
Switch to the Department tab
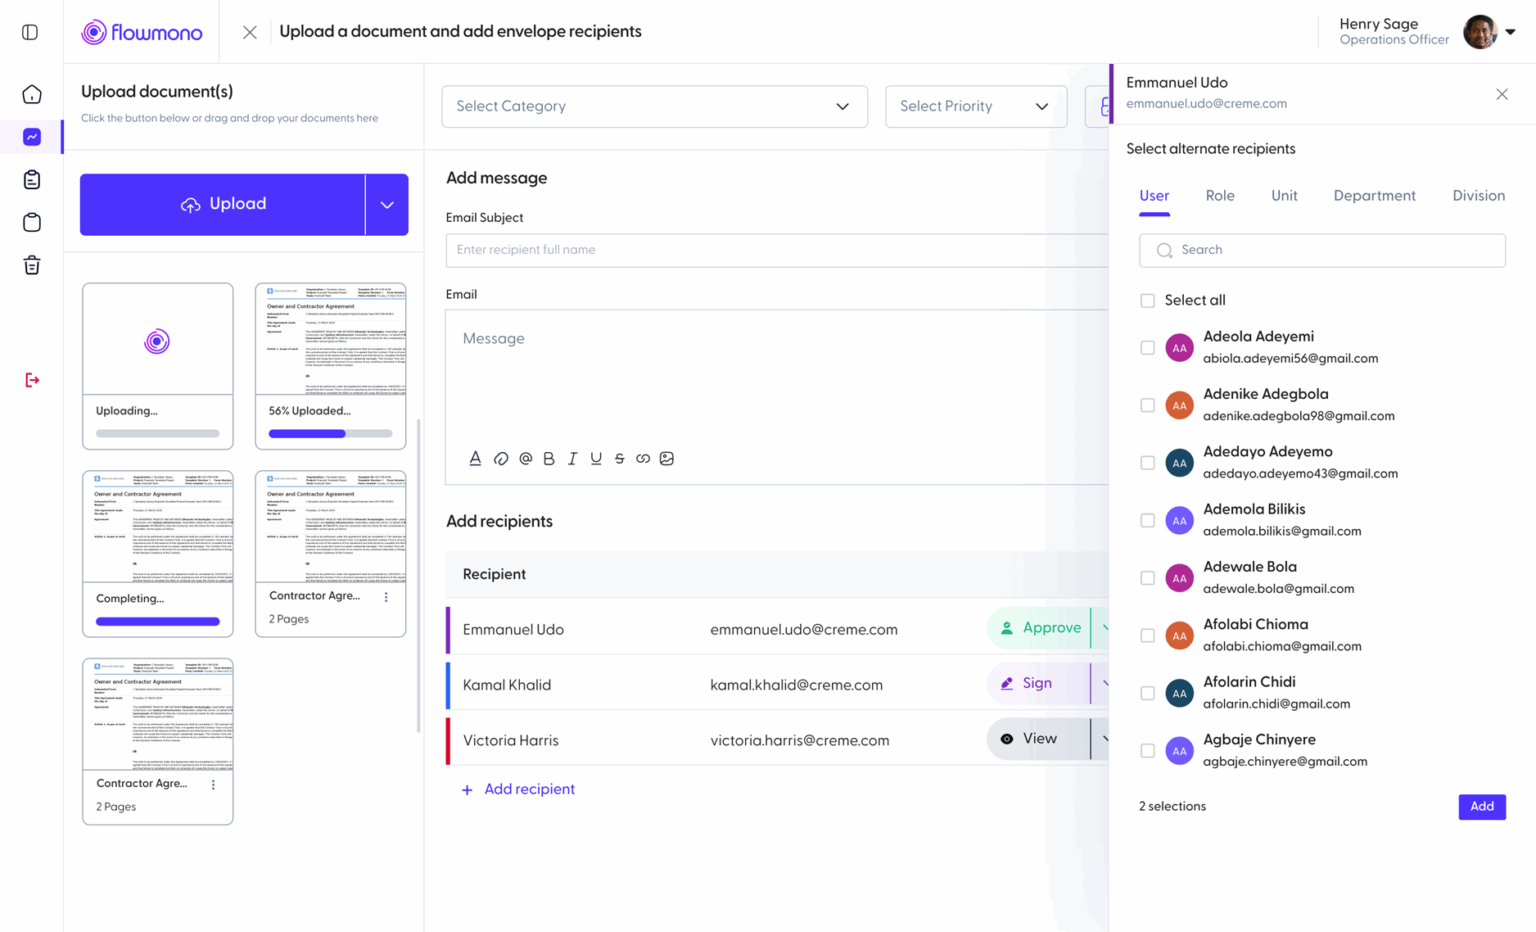pos(1374,195)
